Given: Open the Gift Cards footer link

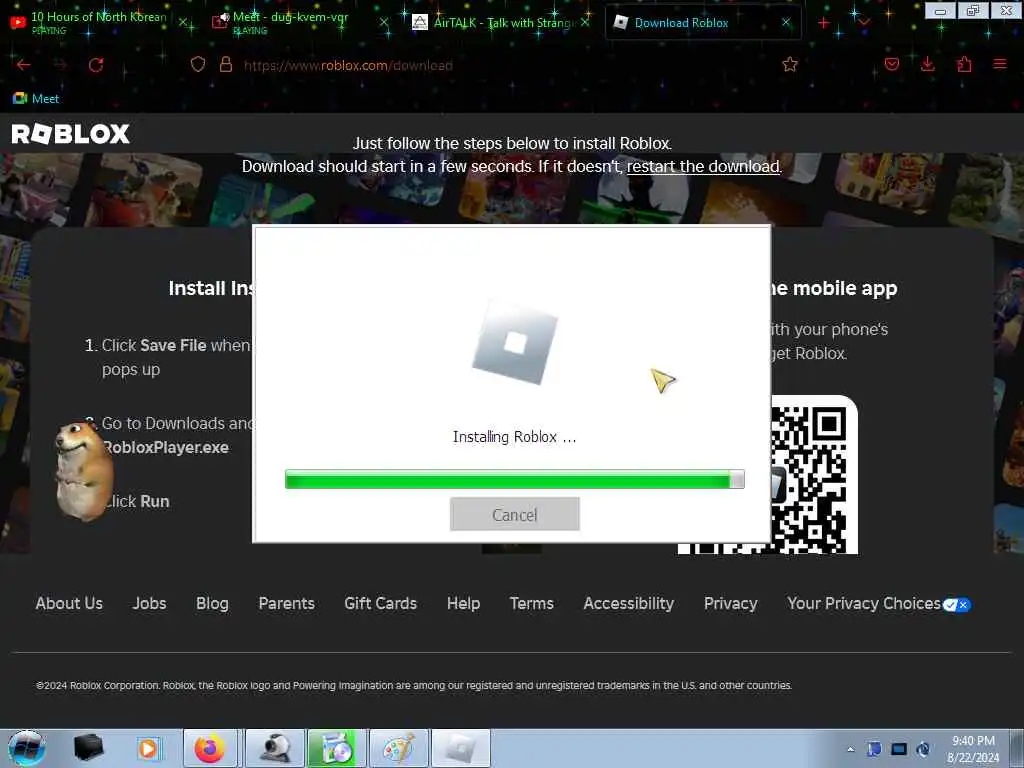Looking at the screenshot, I should (x=381, y=603).
